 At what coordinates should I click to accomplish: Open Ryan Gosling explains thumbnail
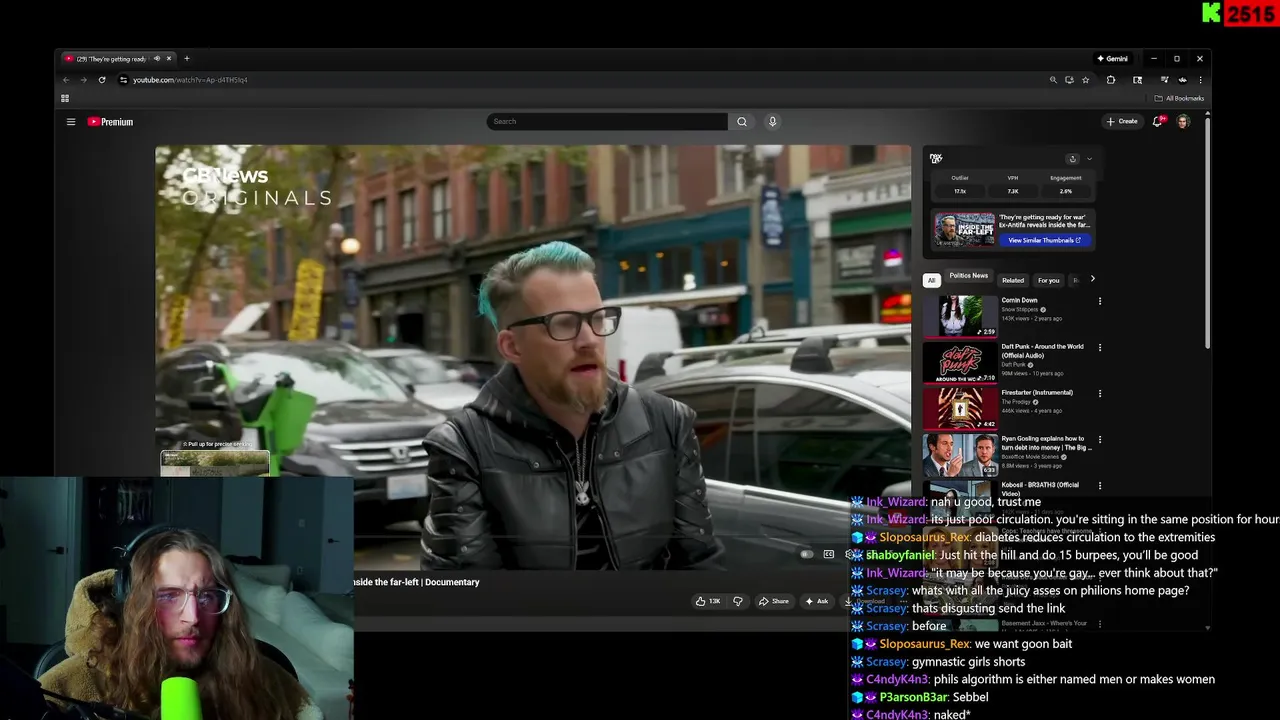coord(960,454)
